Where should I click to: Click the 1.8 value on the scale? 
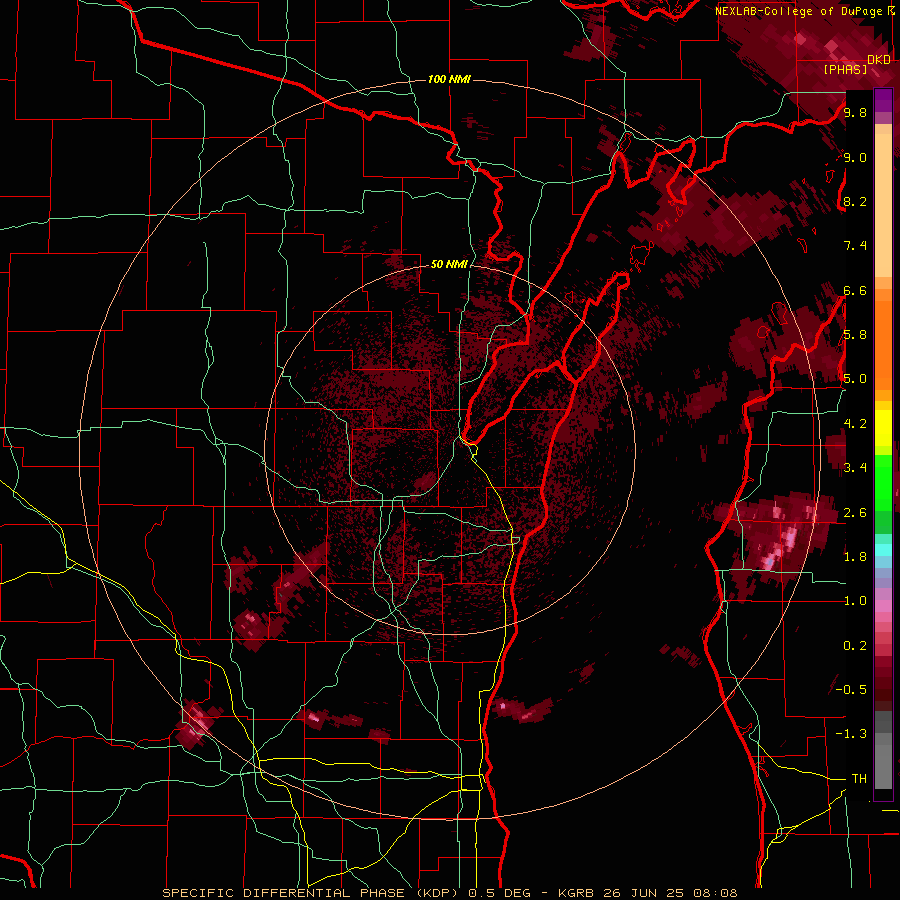coord(855,557)
